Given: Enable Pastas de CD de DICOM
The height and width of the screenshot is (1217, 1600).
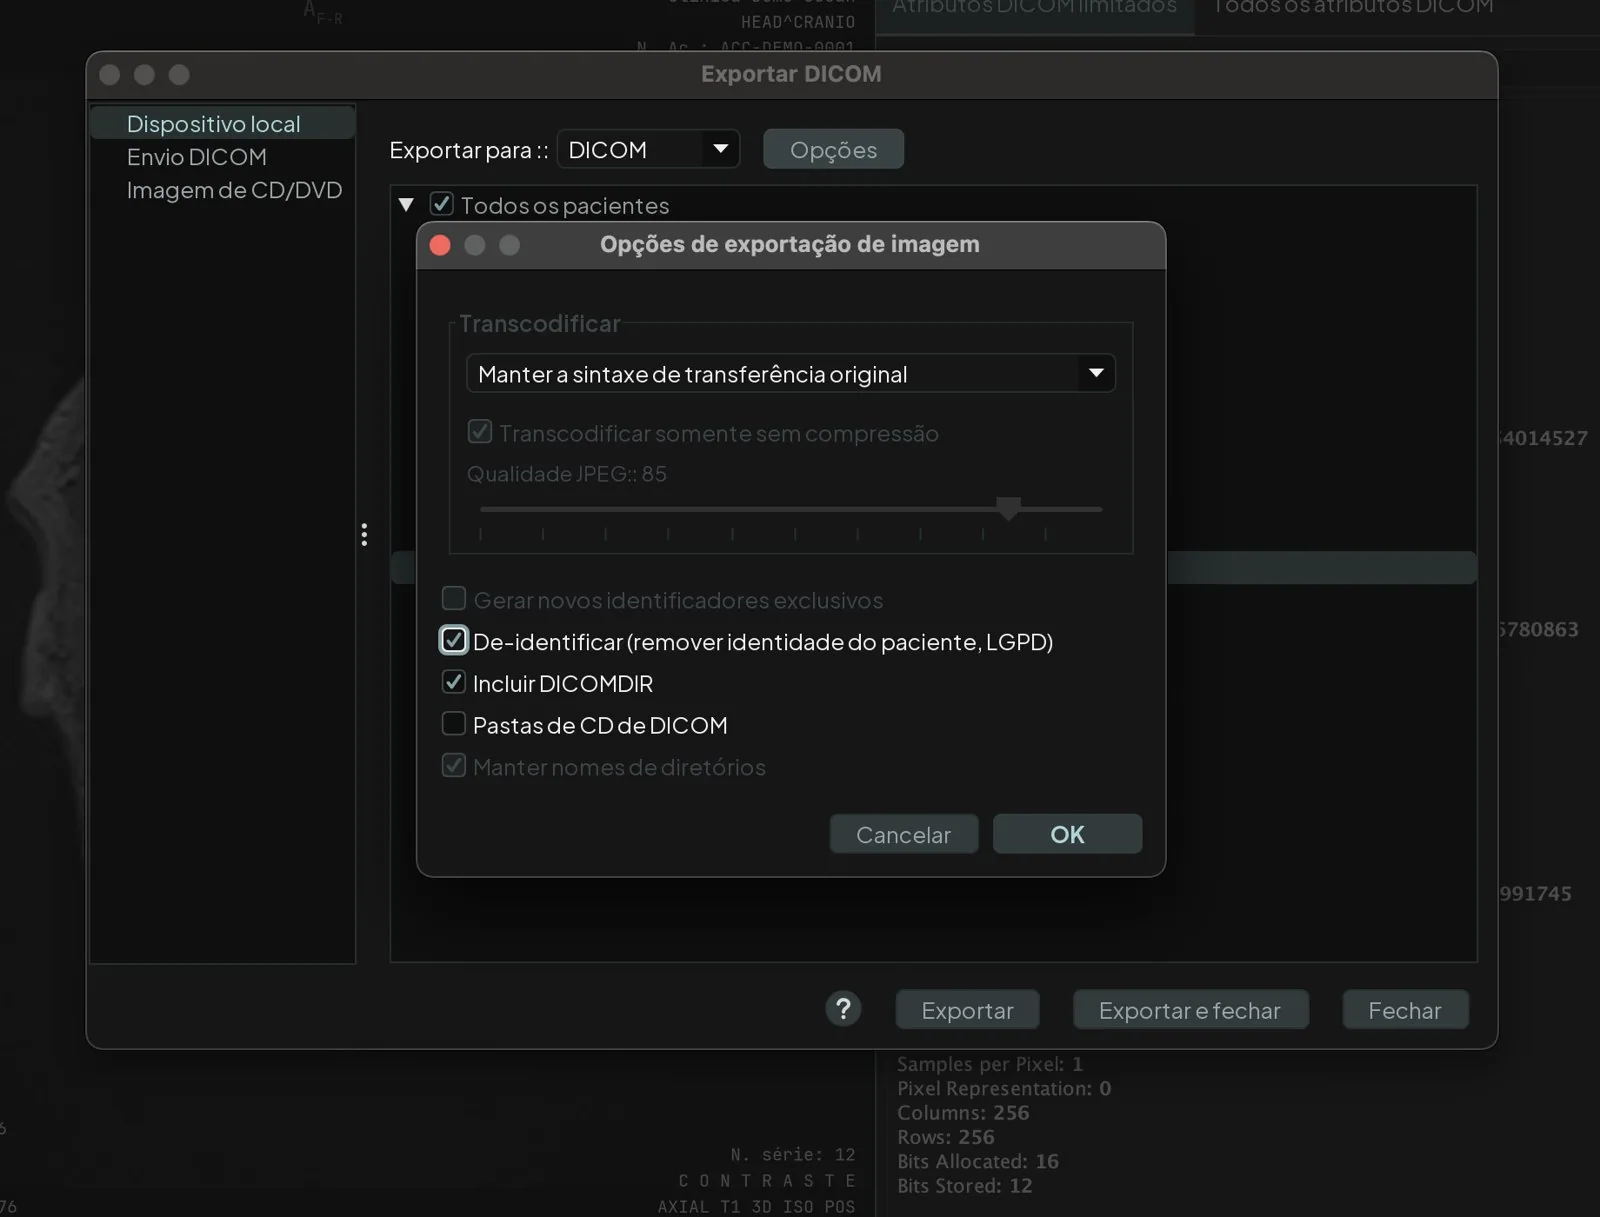Looking at the screenshot, I should [454, 723].
